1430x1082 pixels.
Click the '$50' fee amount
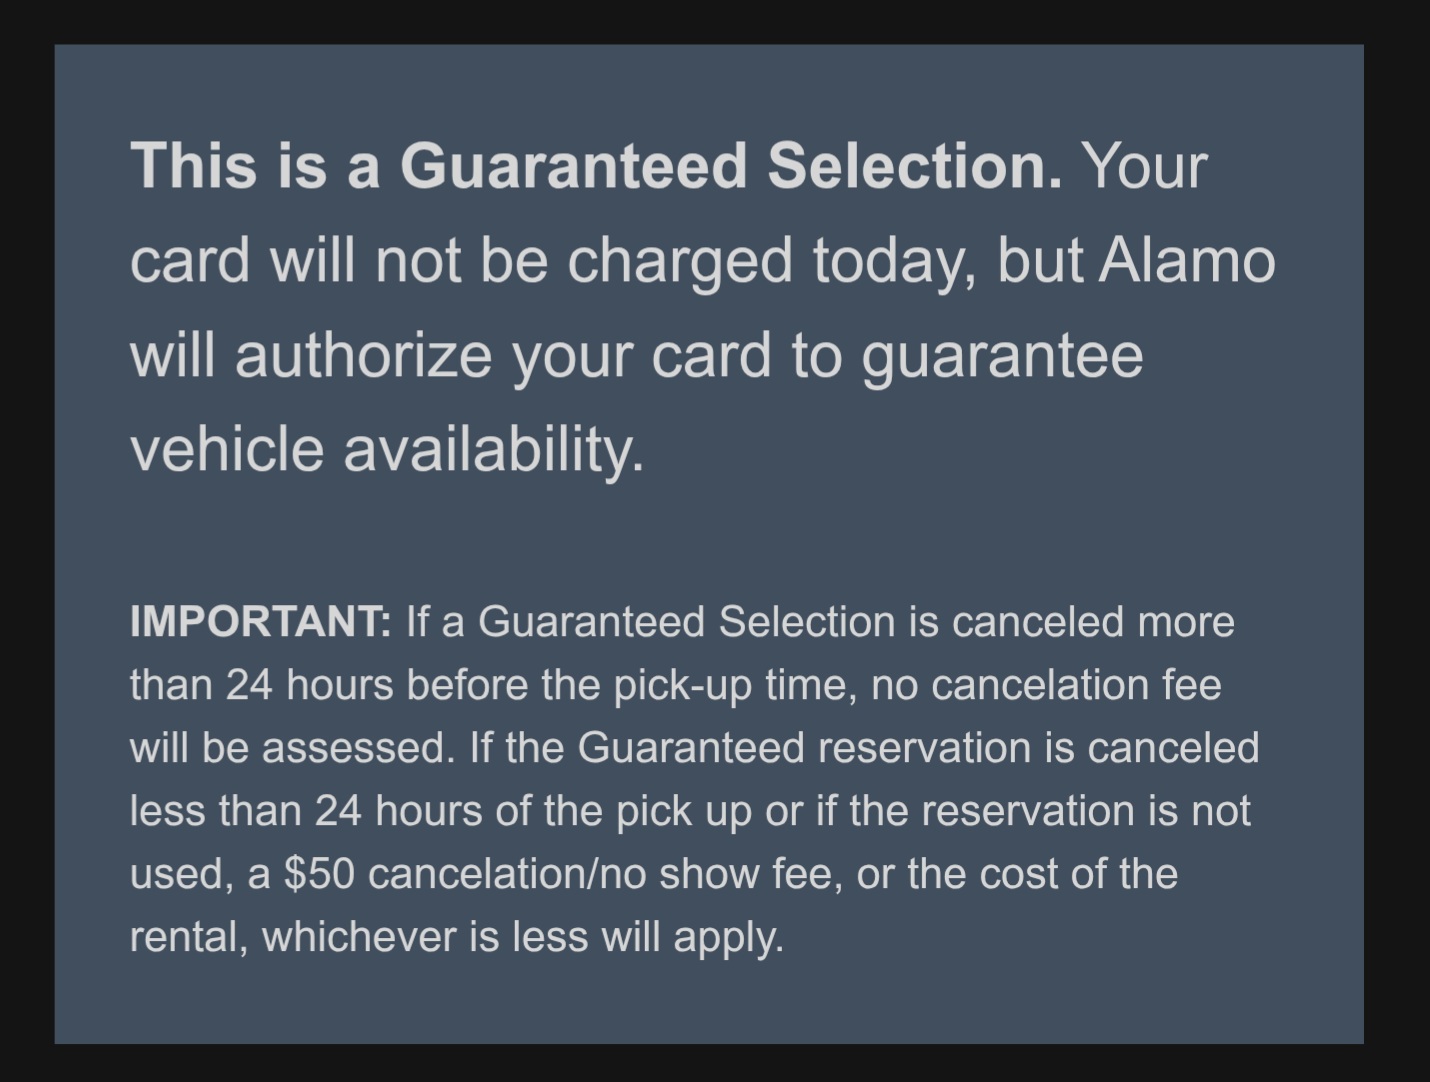pyautogui.click(x=319, y=874)
